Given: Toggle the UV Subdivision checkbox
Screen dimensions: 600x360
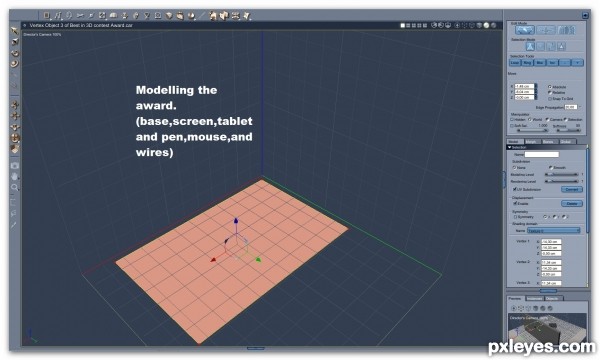Looking at the screenshot, I should 515,189.
